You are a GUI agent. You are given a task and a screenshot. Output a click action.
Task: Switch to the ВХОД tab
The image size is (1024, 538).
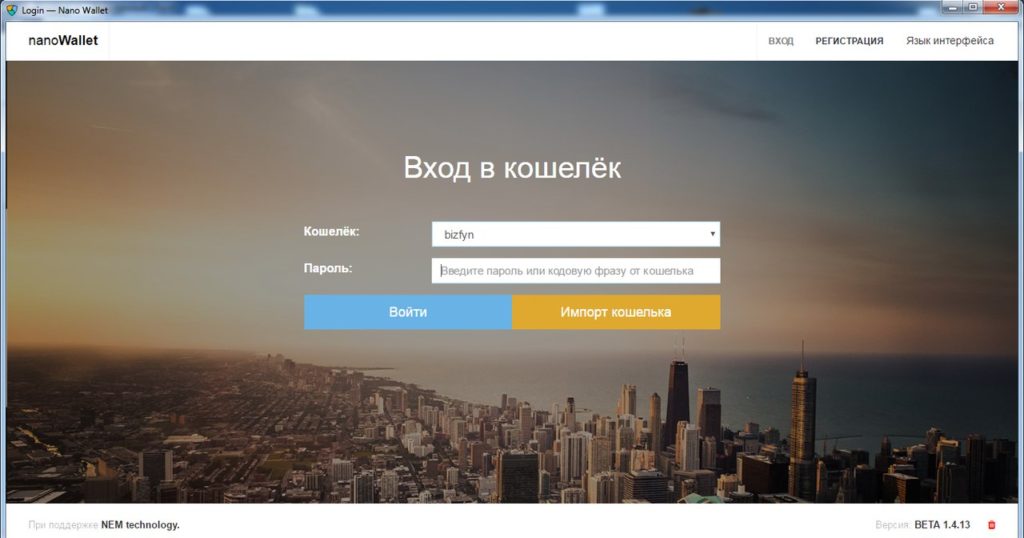[780, 41]
